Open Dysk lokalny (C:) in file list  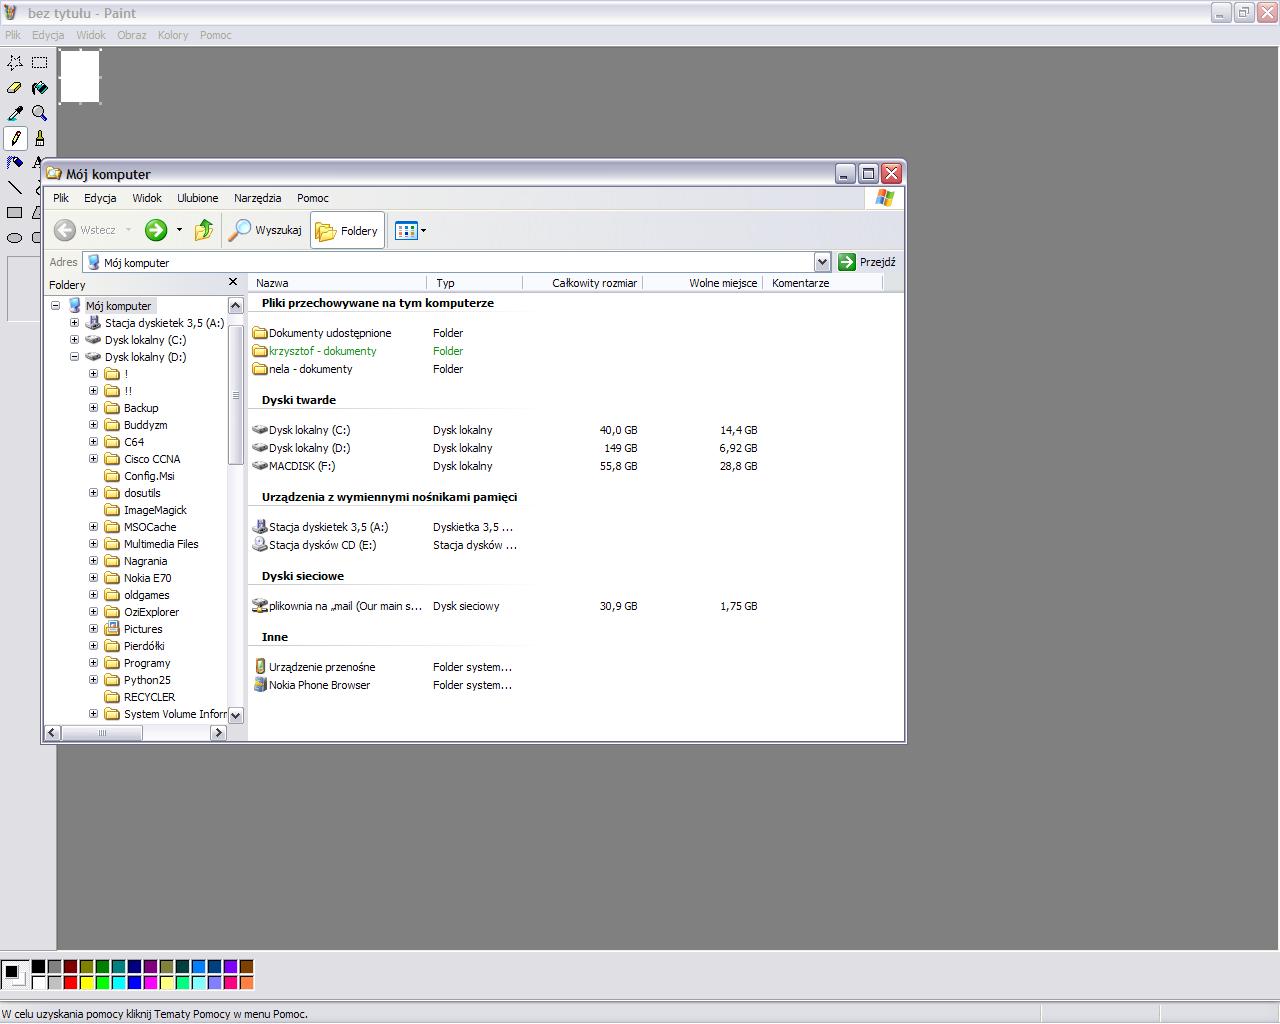pos(309,430)
